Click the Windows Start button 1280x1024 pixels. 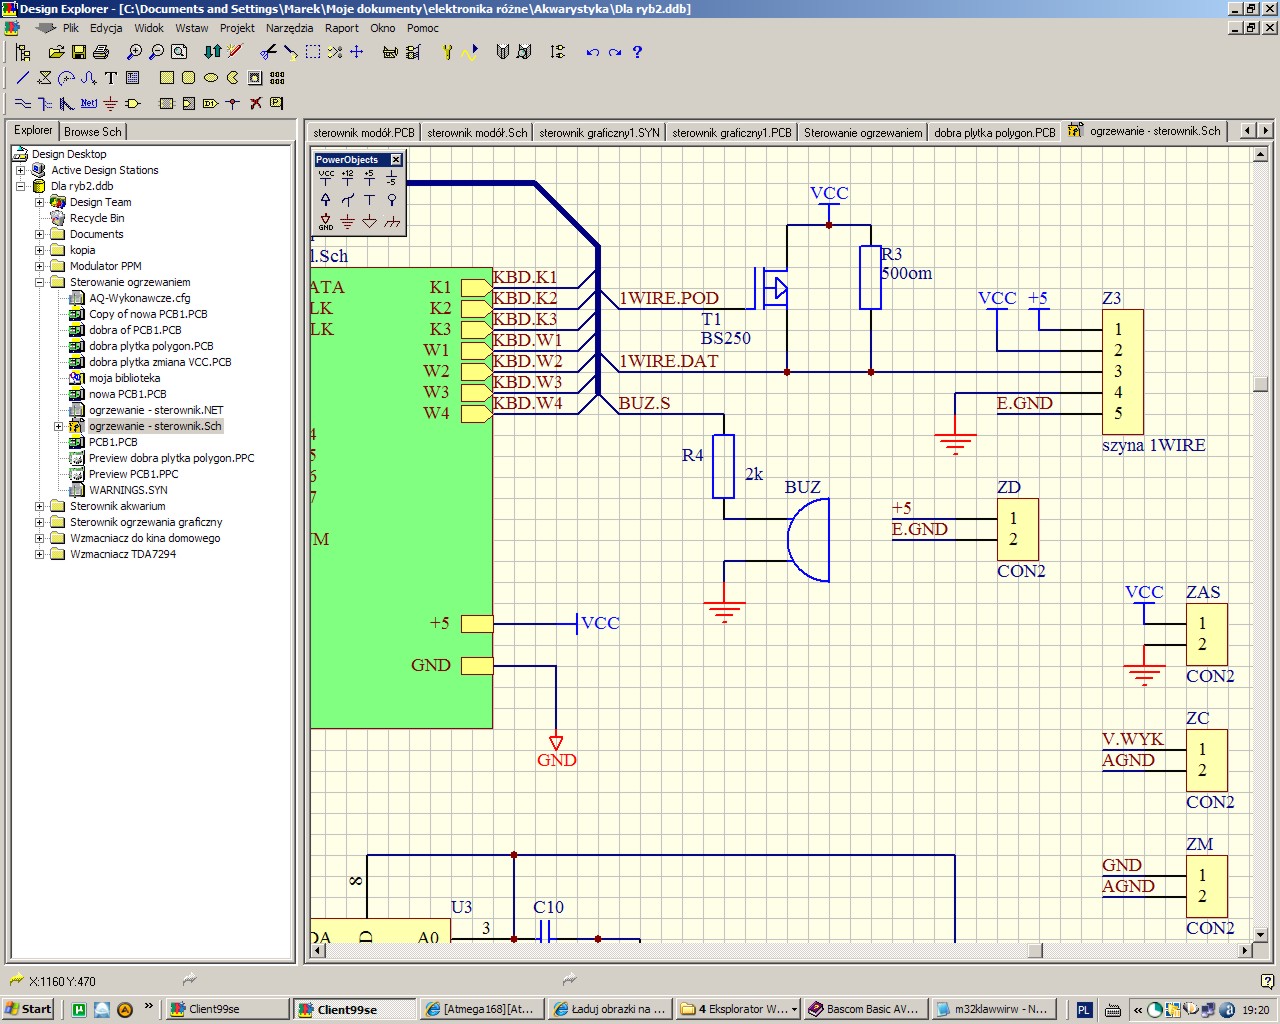pos(28,1009)
